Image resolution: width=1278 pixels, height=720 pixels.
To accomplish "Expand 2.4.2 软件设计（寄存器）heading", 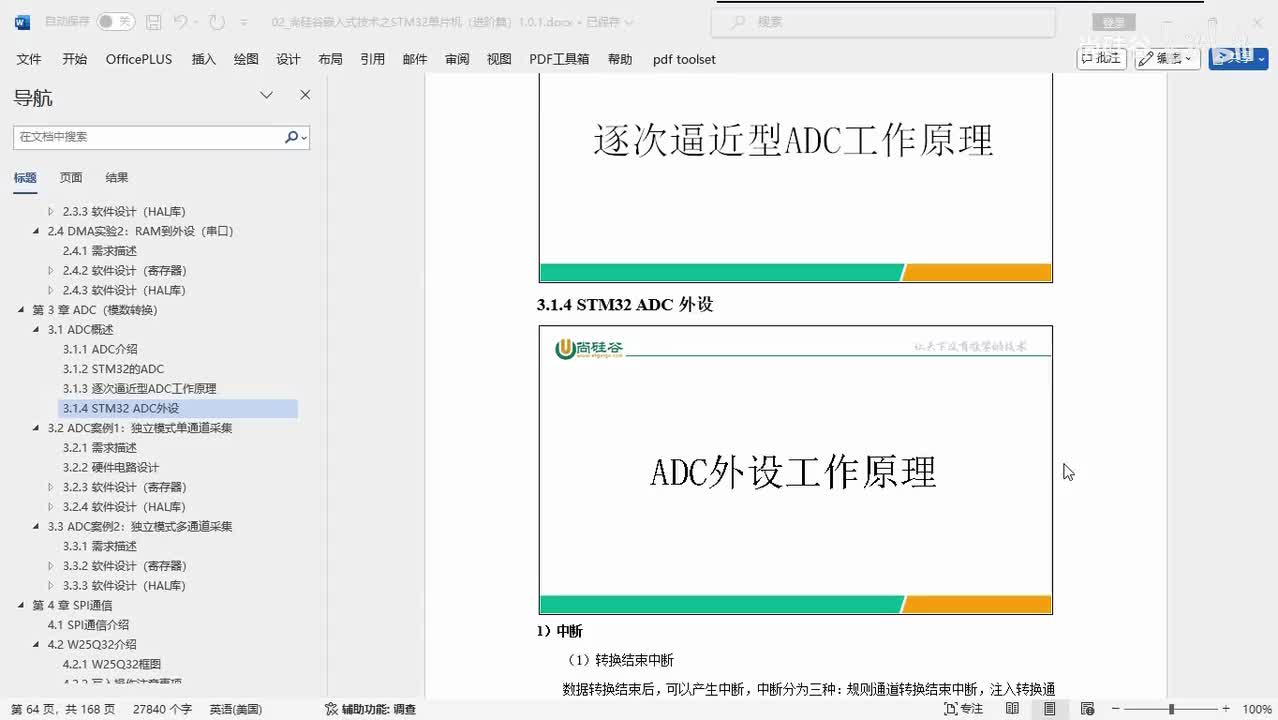I will 52,270.
